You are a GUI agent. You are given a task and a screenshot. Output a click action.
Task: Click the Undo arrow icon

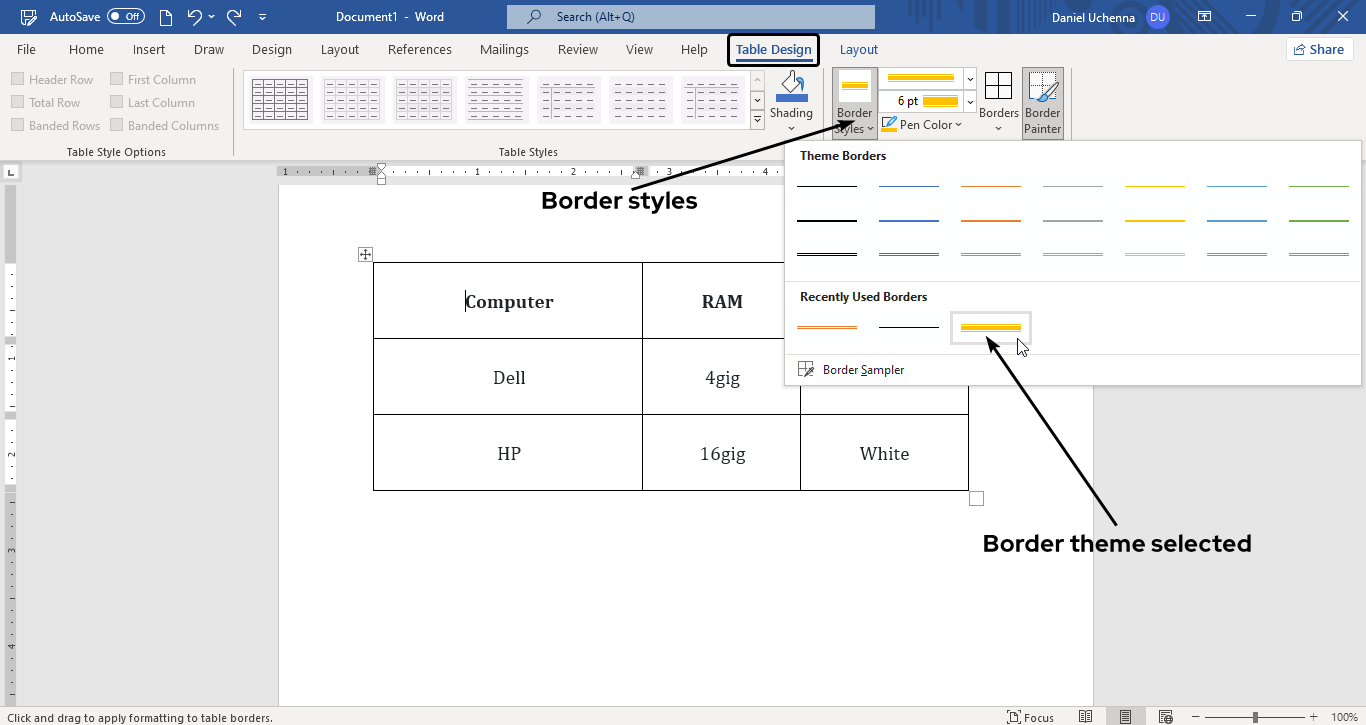point(194,16)
